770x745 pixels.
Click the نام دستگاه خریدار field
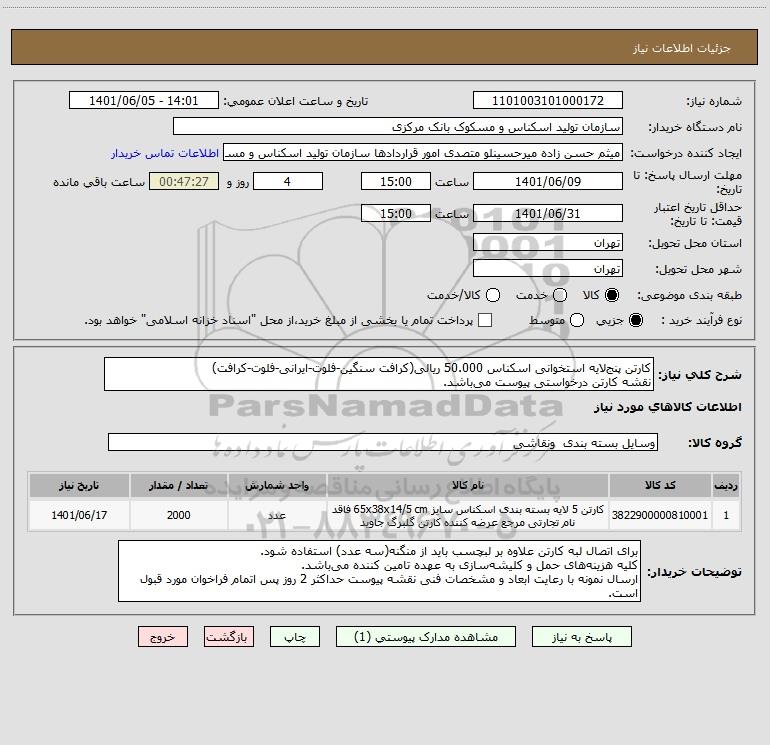pos(398,127)
